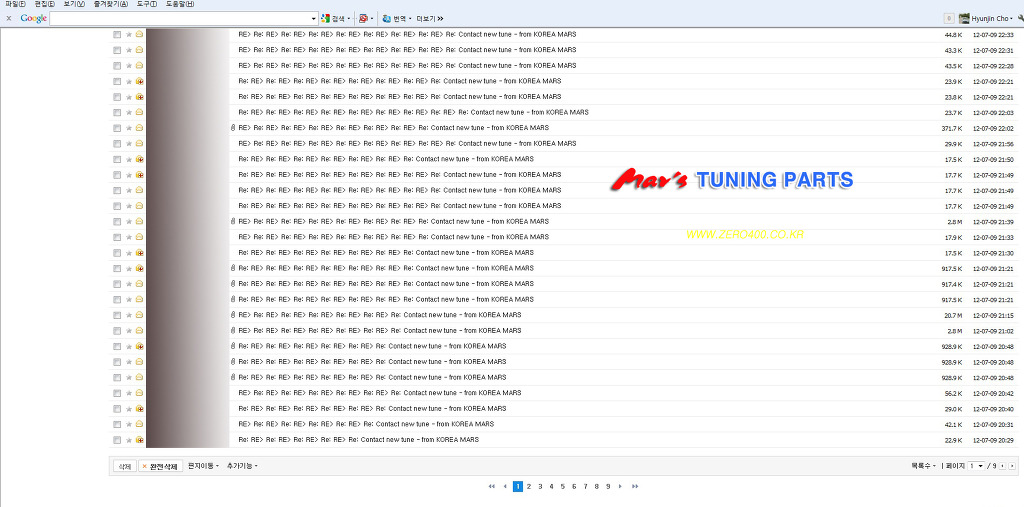Click the popup blocker toolbar icon

[x=363, y=18]
